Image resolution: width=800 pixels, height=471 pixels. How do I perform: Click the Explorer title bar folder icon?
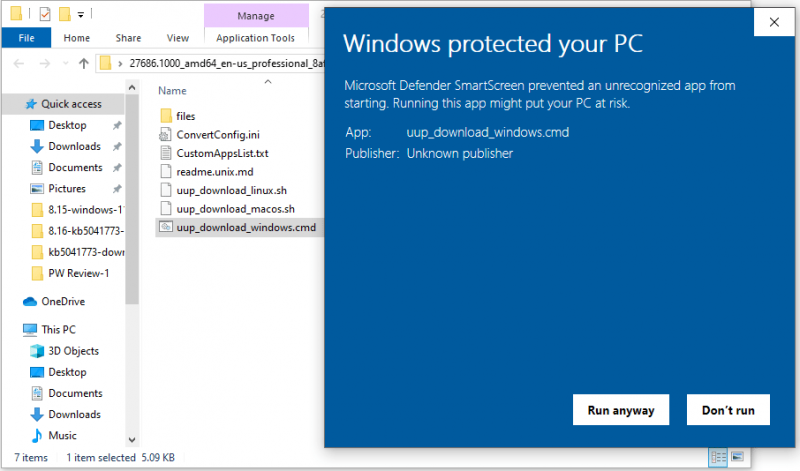16,13
